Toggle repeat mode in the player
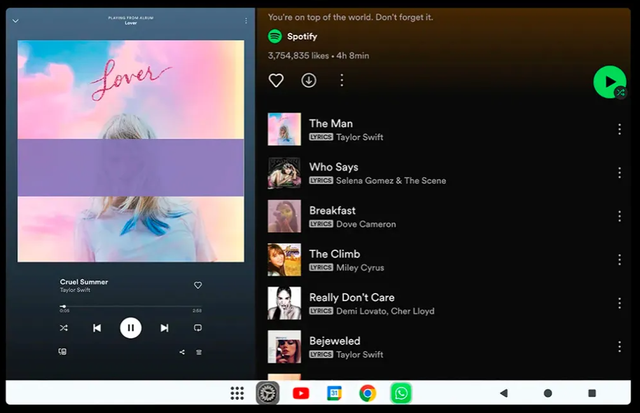Viewport: 640px width, 413px height. click(198, 328)
